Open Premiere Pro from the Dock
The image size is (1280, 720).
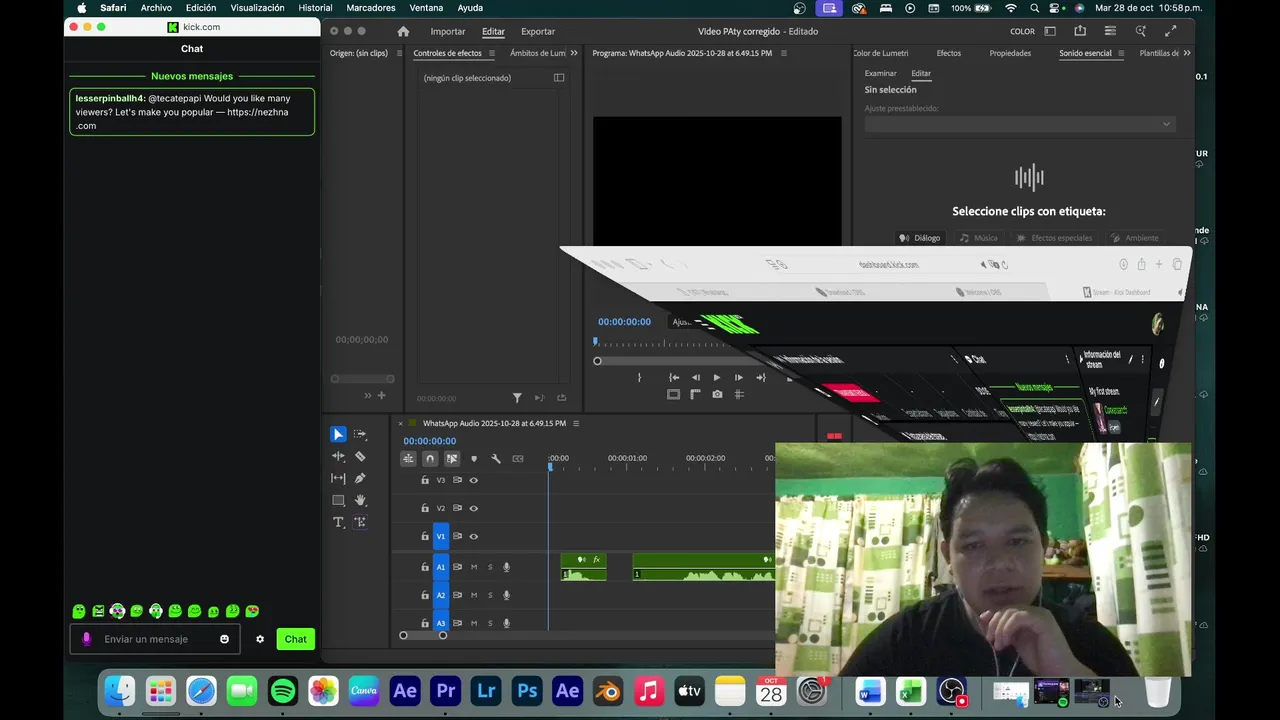point(445,690)
